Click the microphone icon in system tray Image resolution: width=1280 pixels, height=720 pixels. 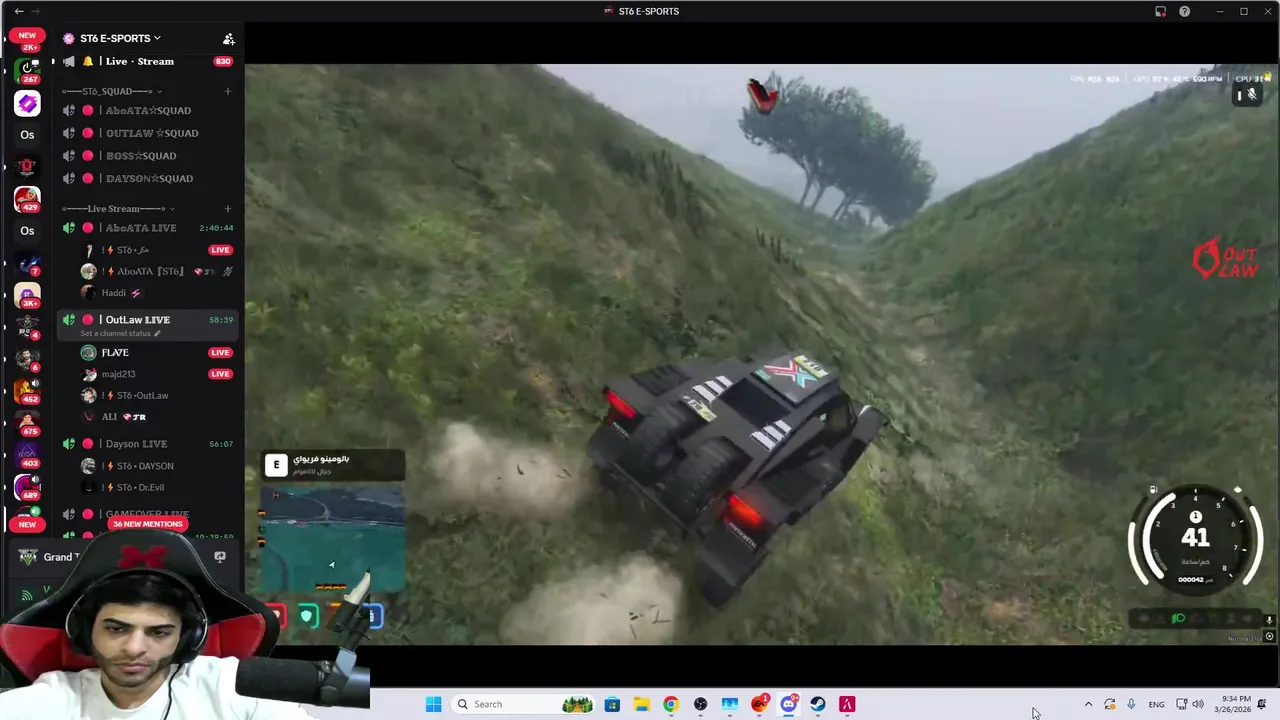click(1131, 704)
